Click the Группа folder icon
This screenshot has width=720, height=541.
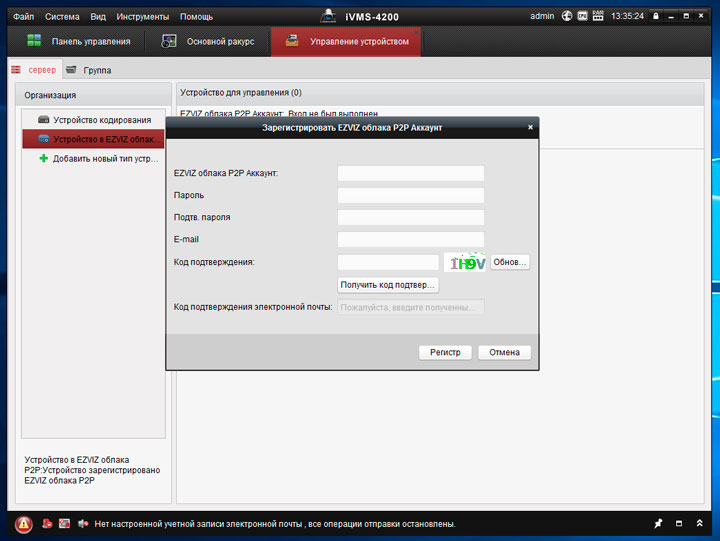coord(71,70)
